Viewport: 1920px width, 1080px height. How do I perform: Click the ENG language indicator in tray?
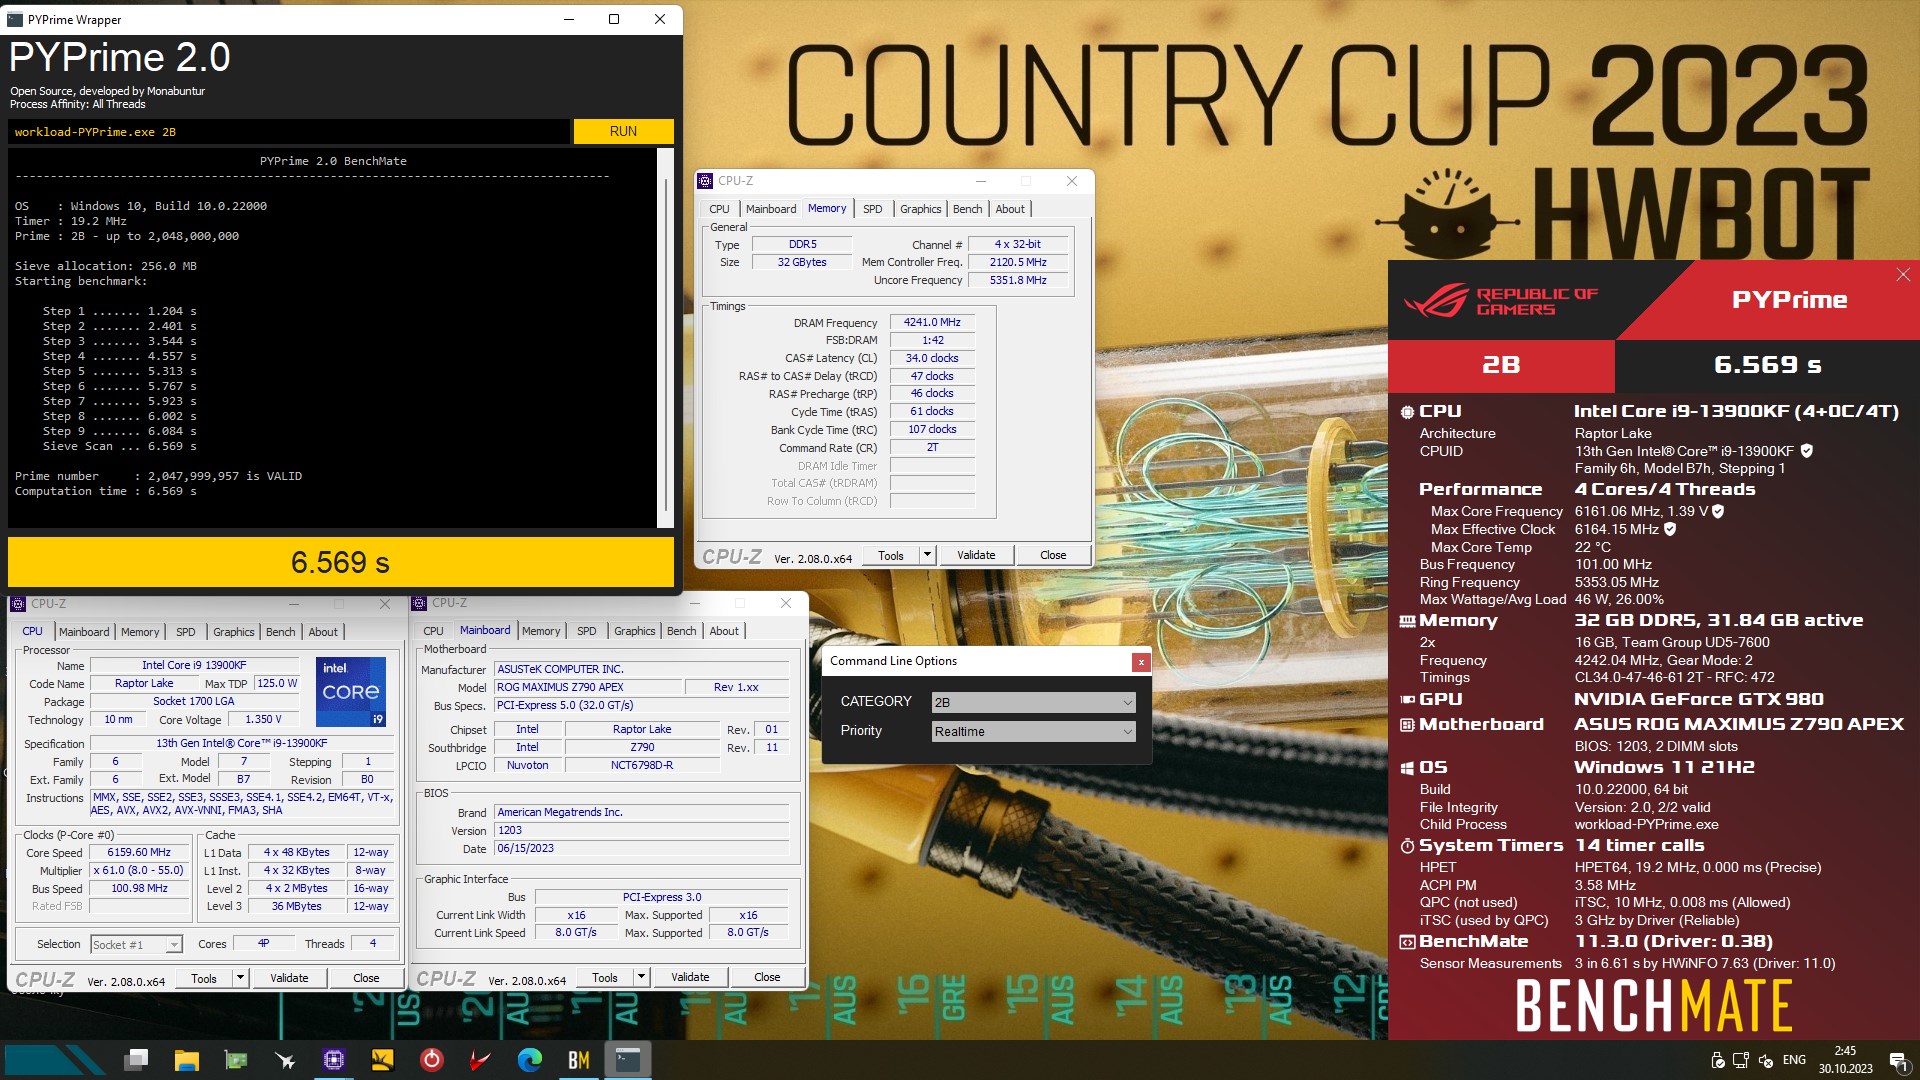(1794, 1060)
